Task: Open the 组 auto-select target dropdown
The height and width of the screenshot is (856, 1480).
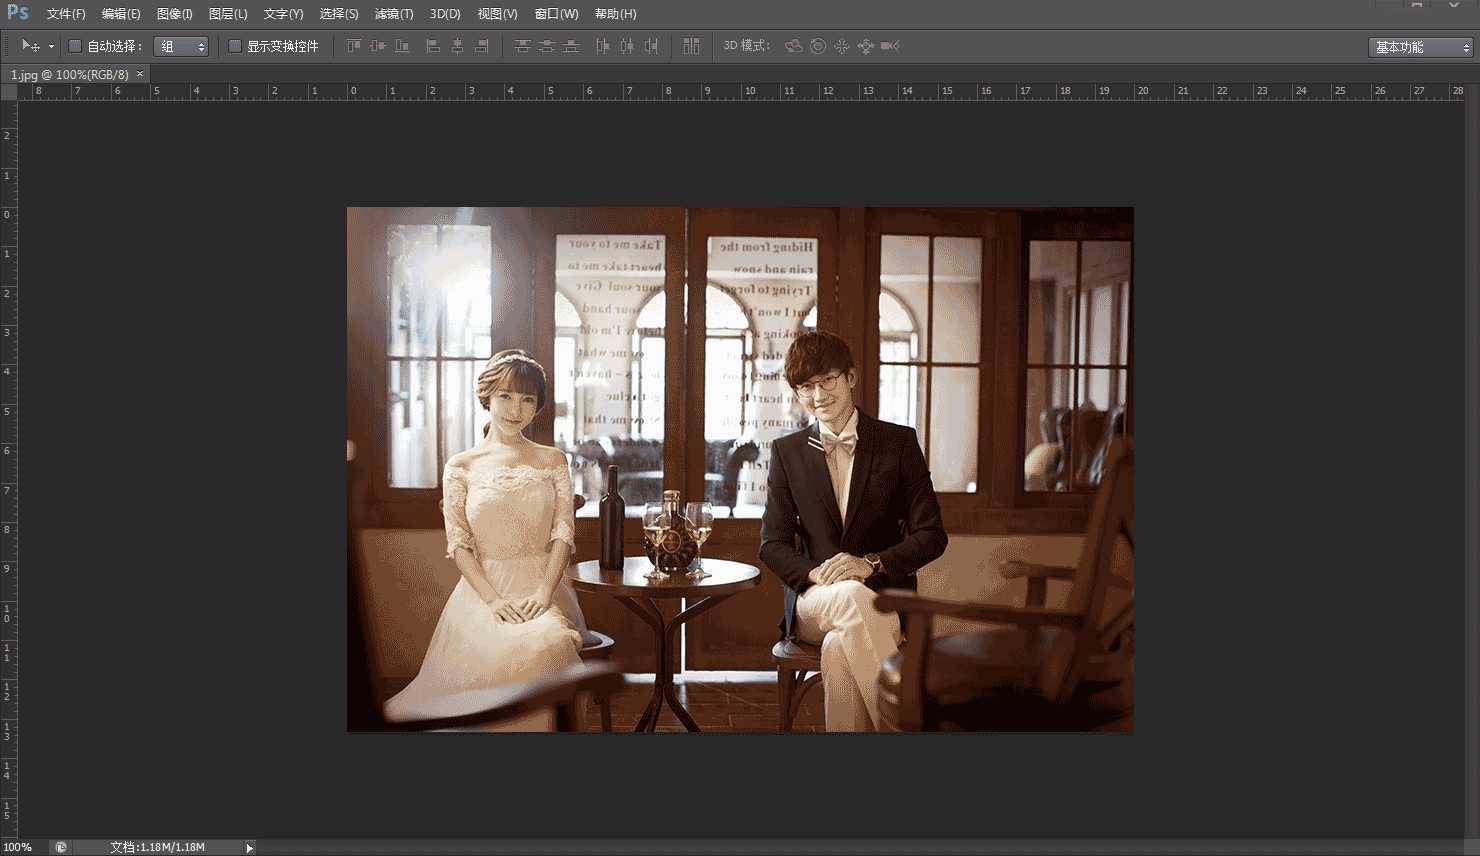Action: coord(181,46)
